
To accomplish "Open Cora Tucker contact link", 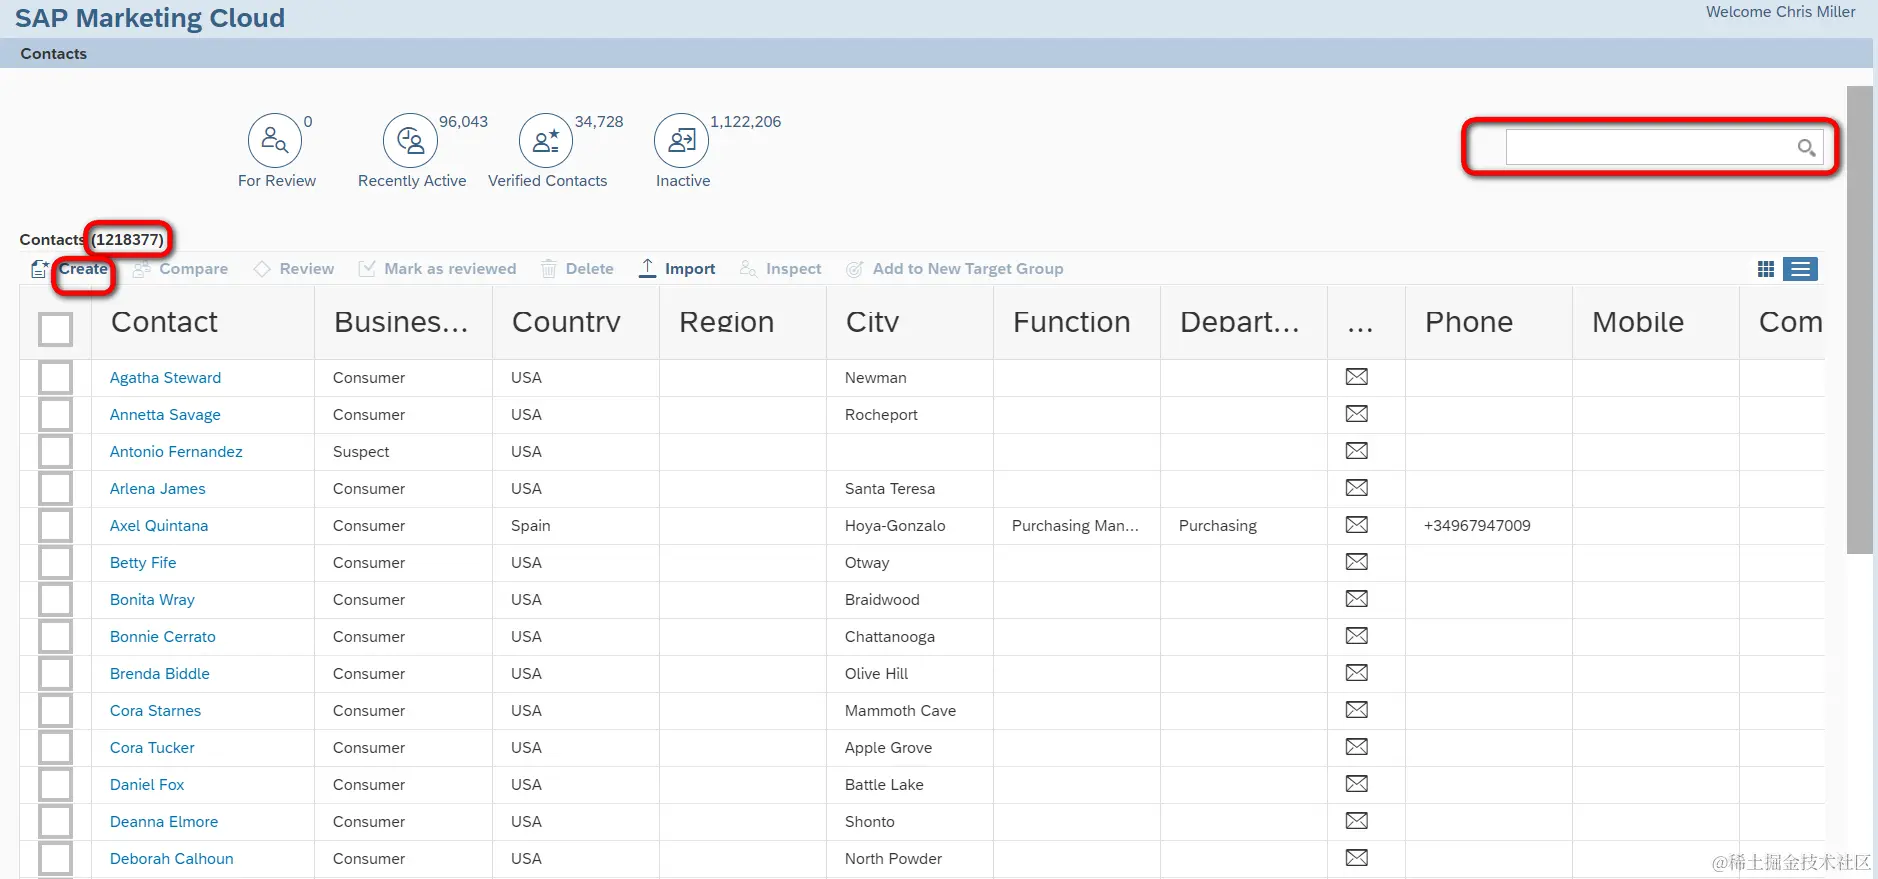I will click(152, 748).
